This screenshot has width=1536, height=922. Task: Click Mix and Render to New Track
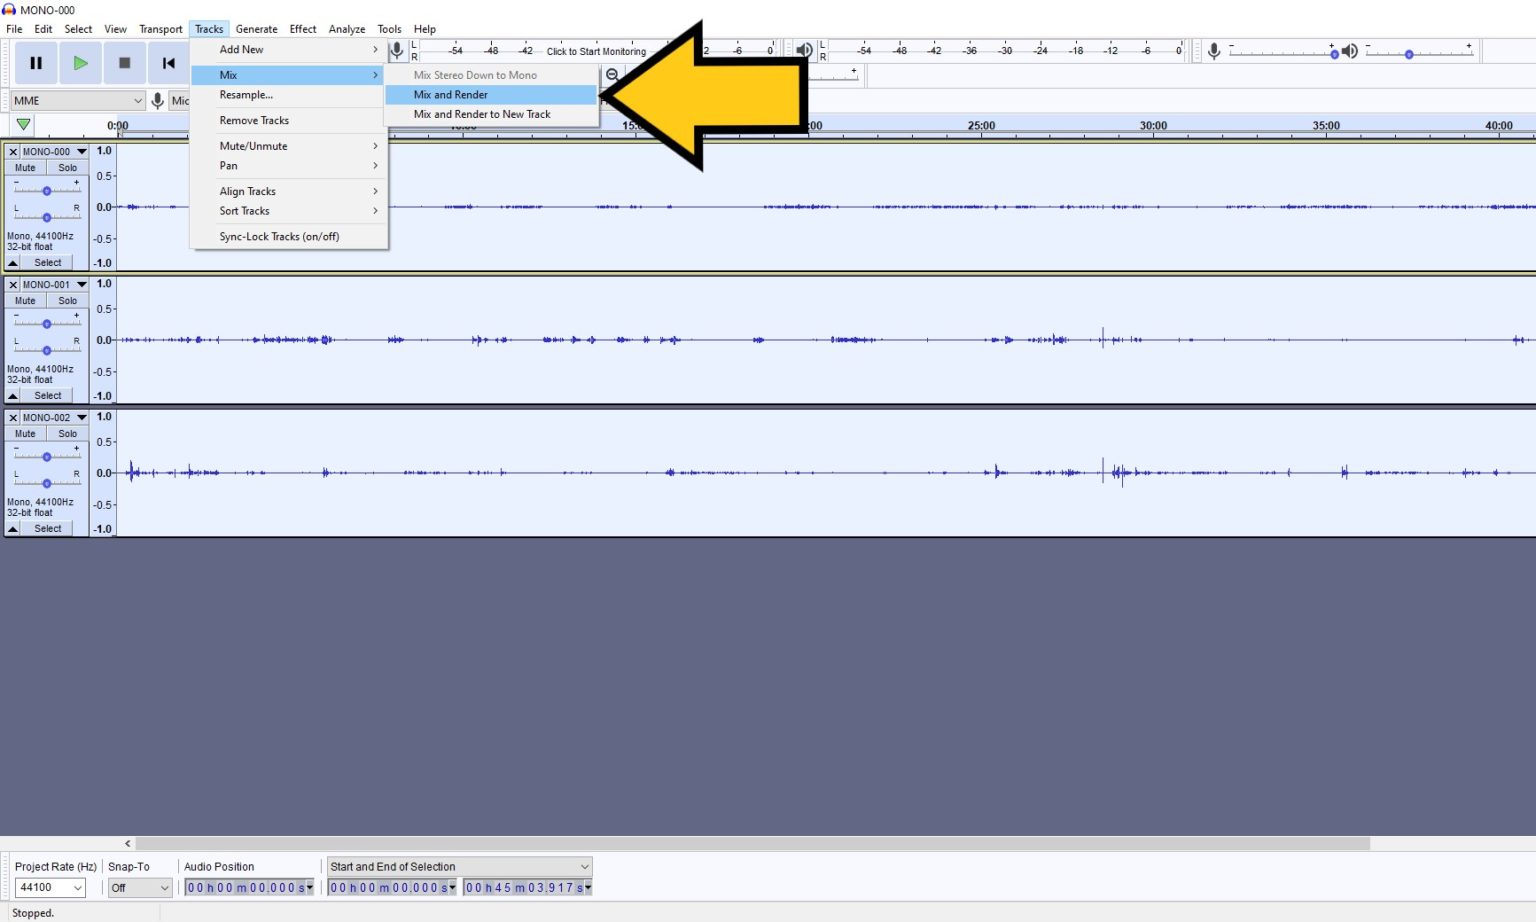(x=483, y=114)
